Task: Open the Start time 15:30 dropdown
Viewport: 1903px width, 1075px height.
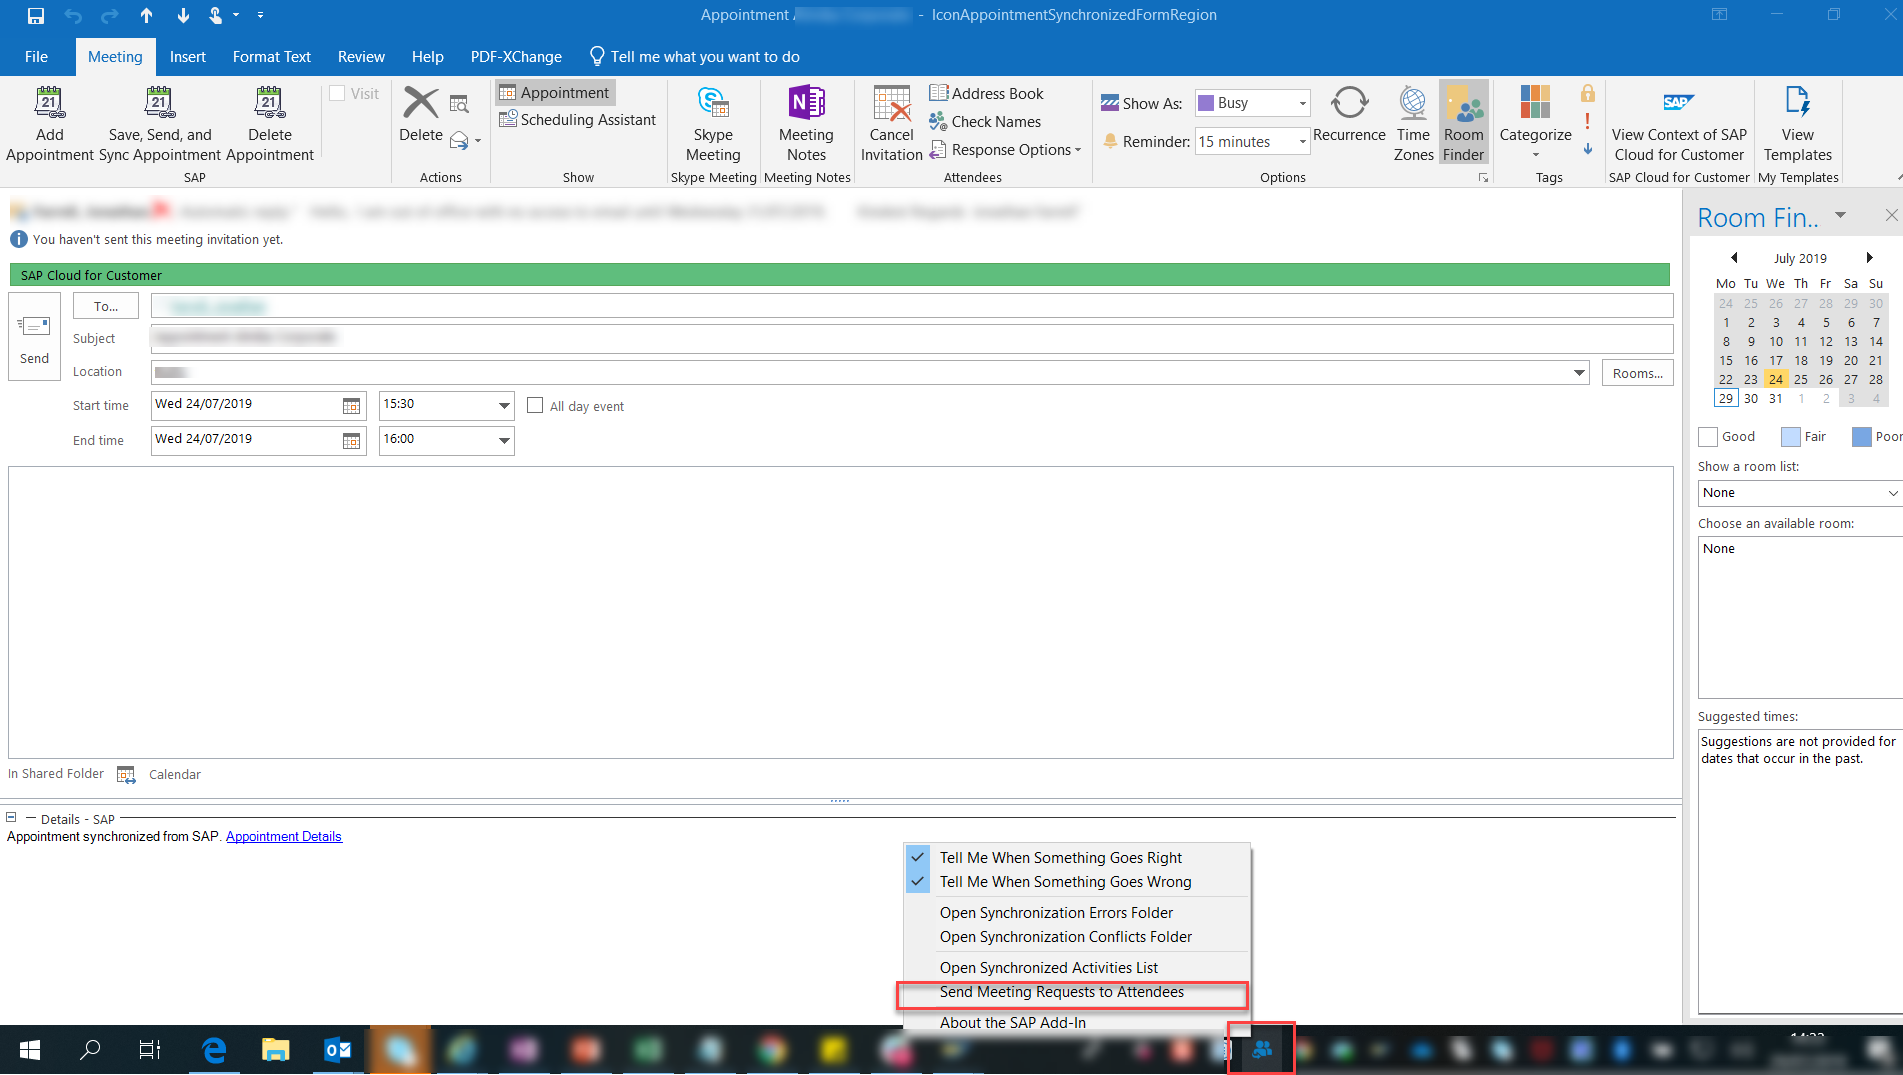Action: tap(504, 405)
